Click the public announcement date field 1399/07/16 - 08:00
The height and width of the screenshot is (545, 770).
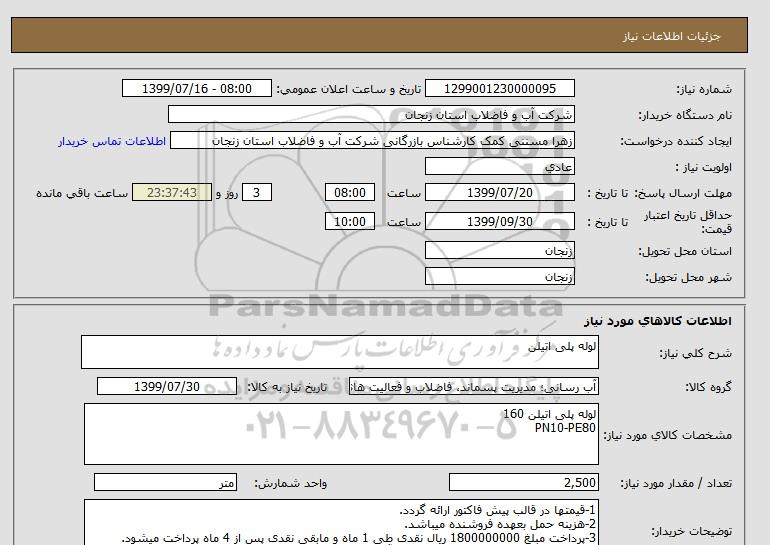(196, 89)
